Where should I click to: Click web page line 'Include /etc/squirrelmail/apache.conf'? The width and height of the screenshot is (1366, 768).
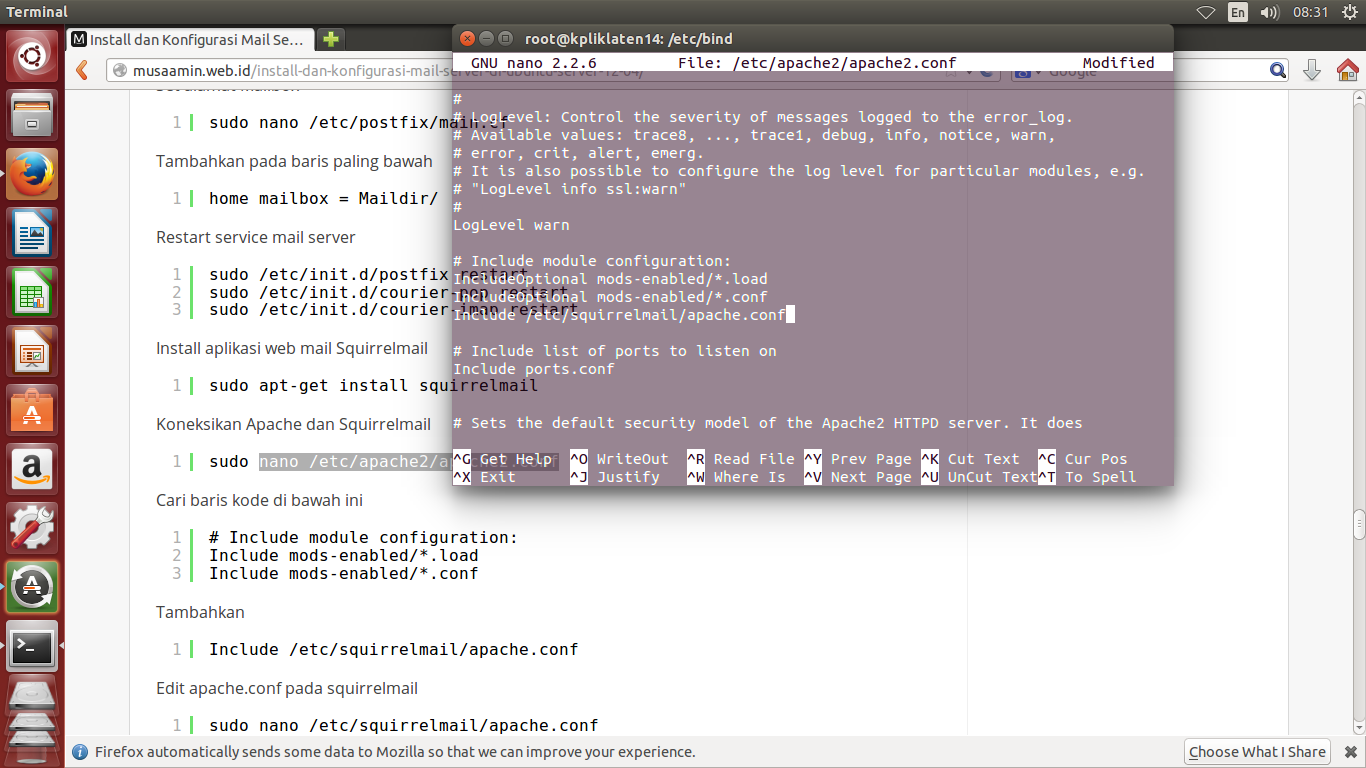393,649
